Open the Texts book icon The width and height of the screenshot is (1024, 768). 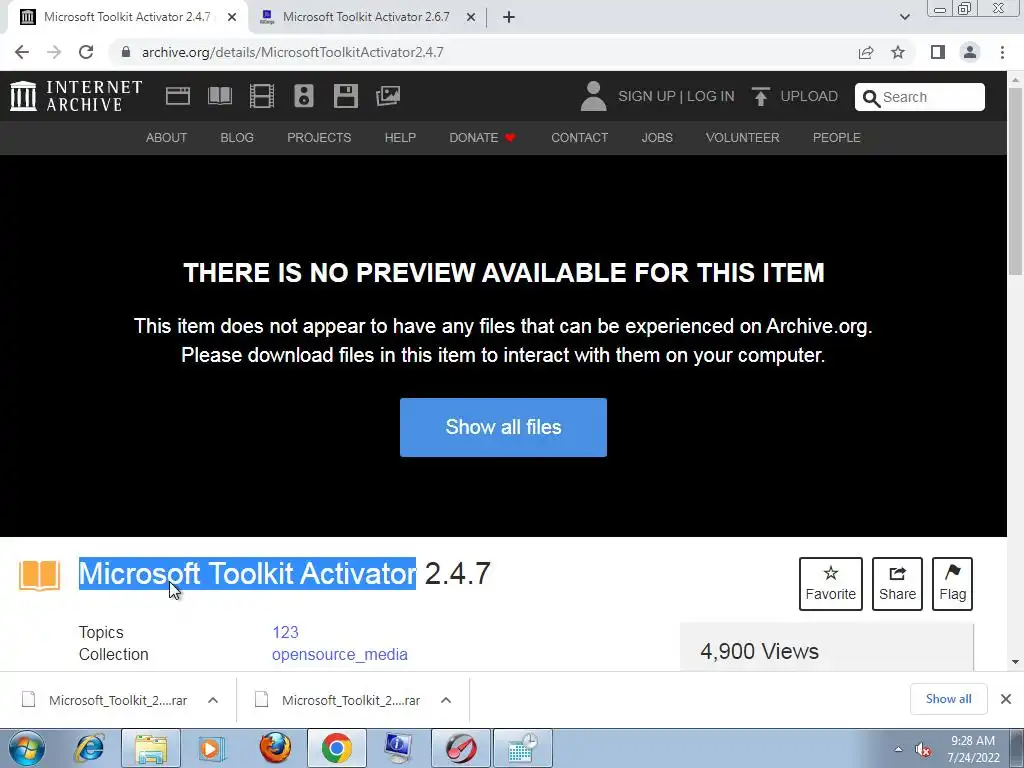(x=220, y=96)
